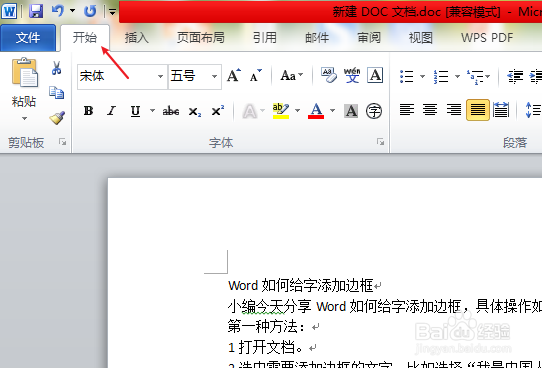Open font color dropdown arrow
Image resolution: width=542 pixels, height=368 pixels.
(333, 111)
